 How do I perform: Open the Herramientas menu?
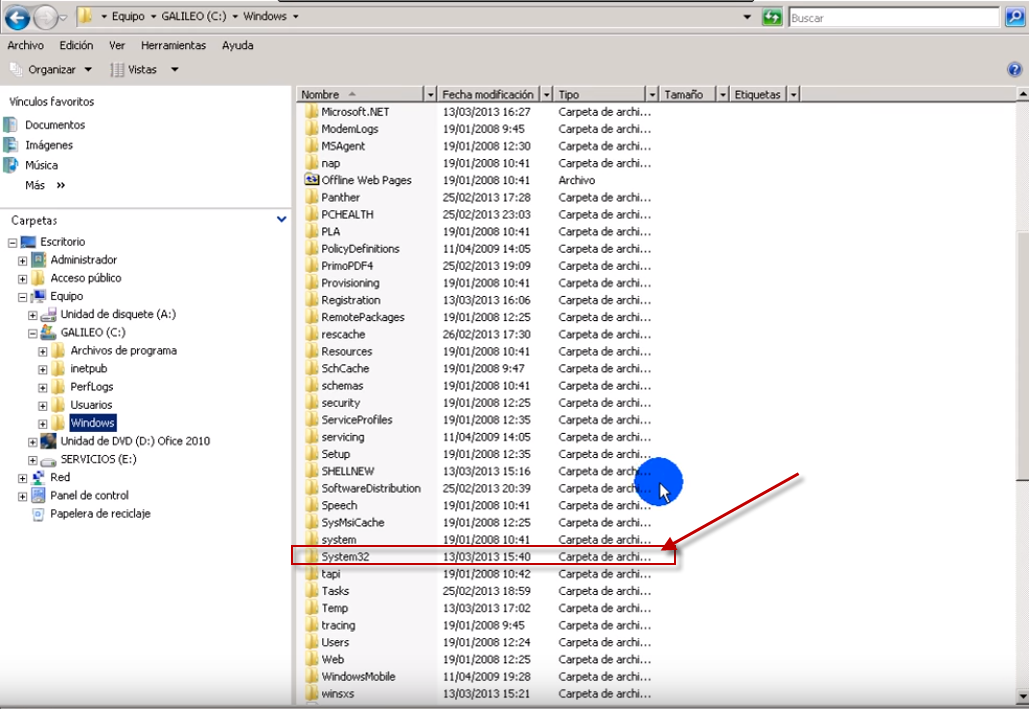tap(173, 45)
